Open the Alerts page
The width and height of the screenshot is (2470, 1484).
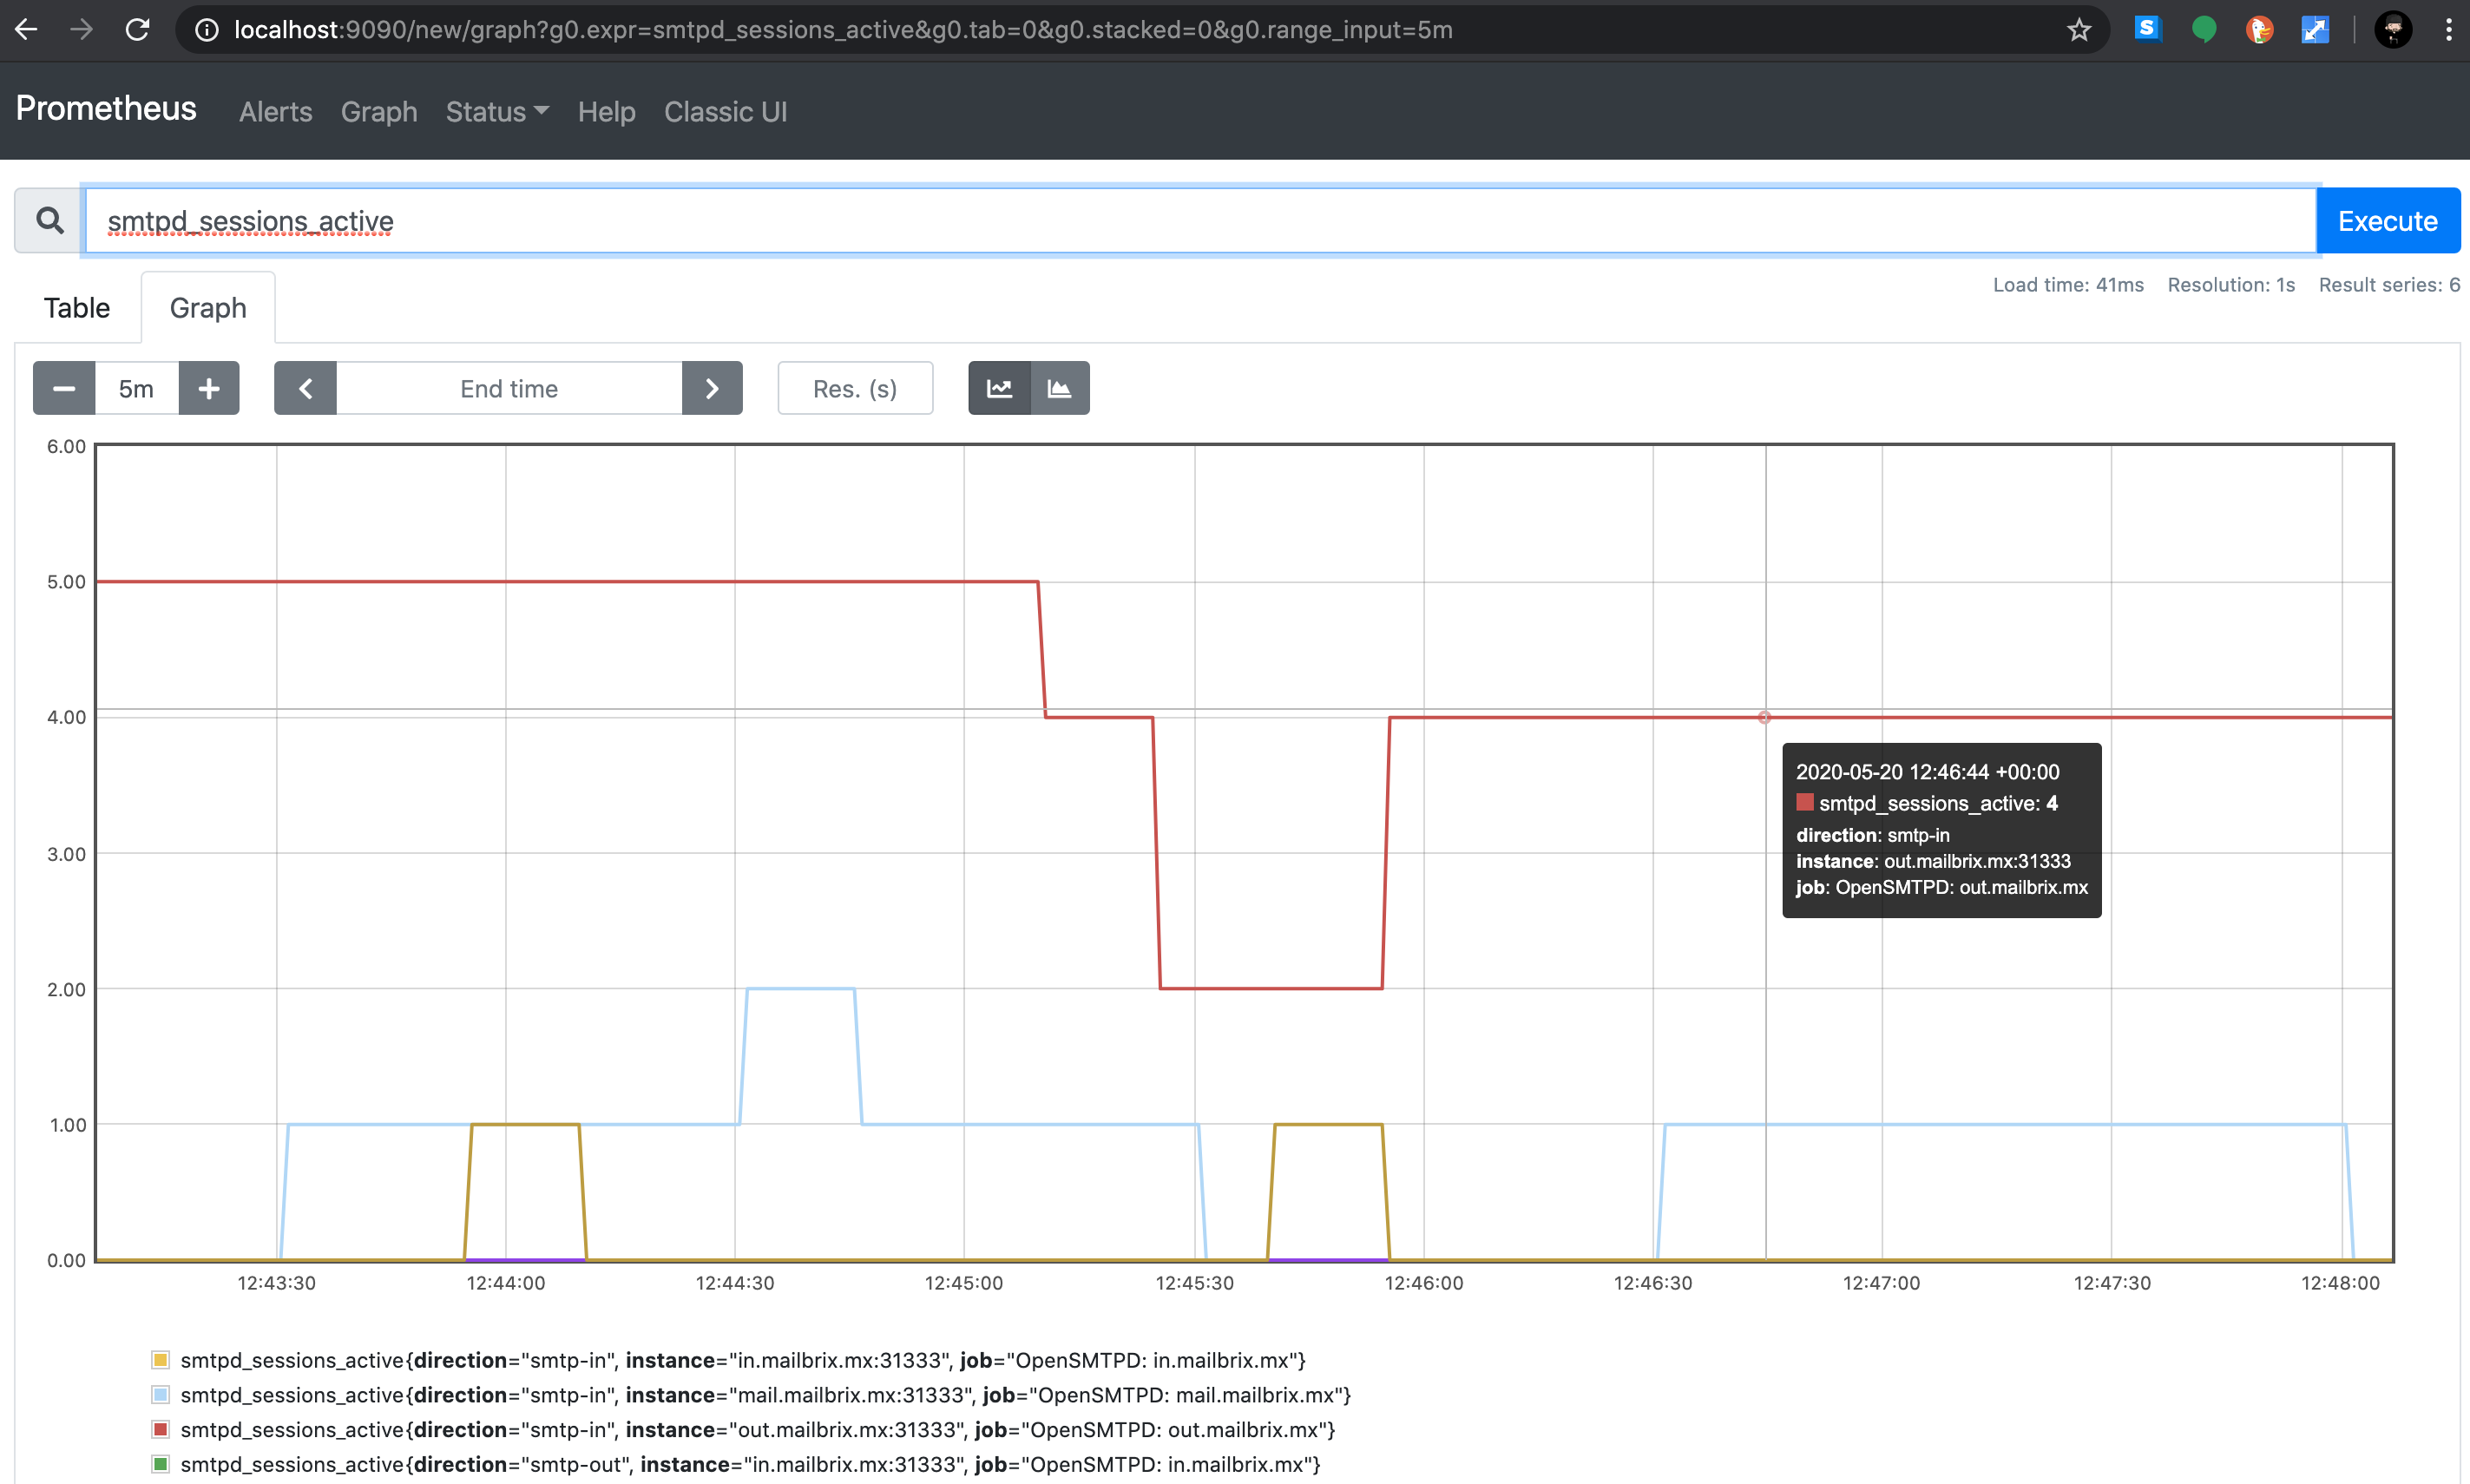[x=275, y=112]
